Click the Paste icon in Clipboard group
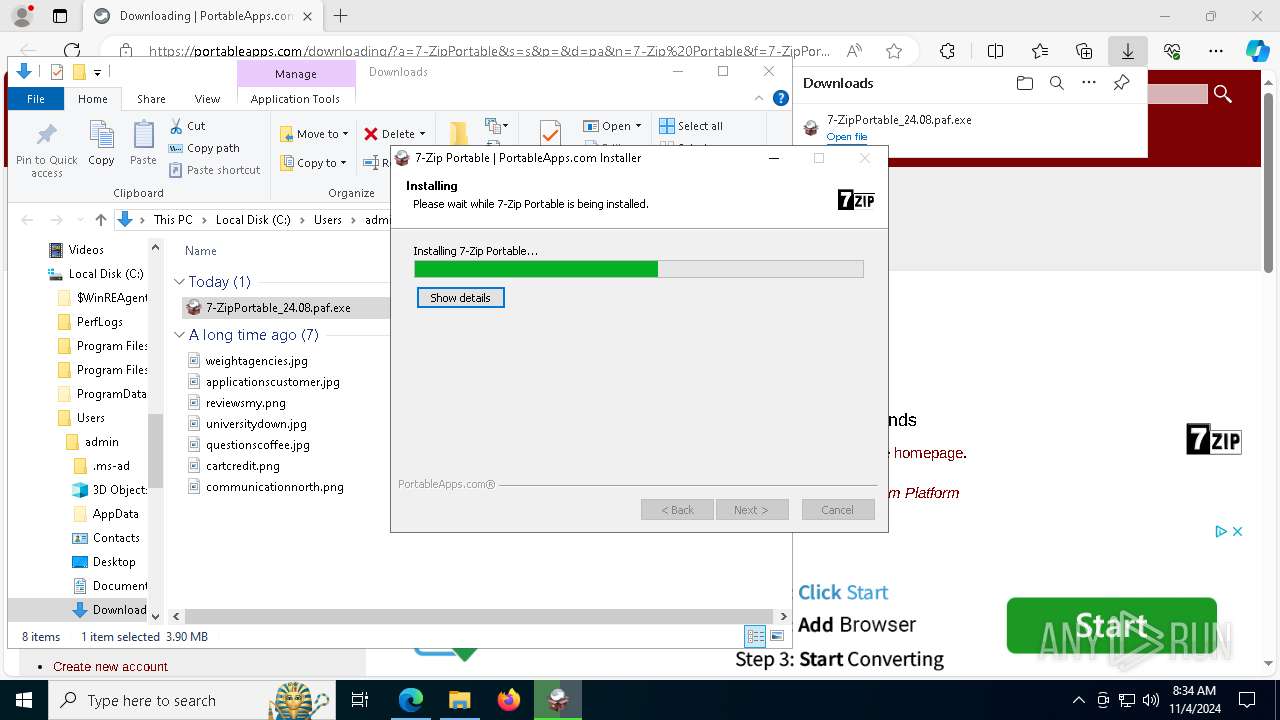Viewport: 1280px width, 720px height. 143,142
